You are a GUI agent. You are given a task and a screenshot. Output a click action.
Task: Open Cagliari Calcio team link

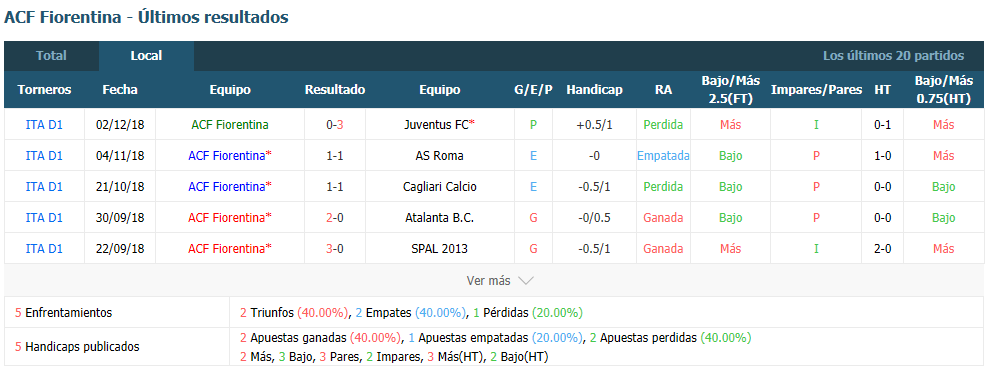click(440, 186)
